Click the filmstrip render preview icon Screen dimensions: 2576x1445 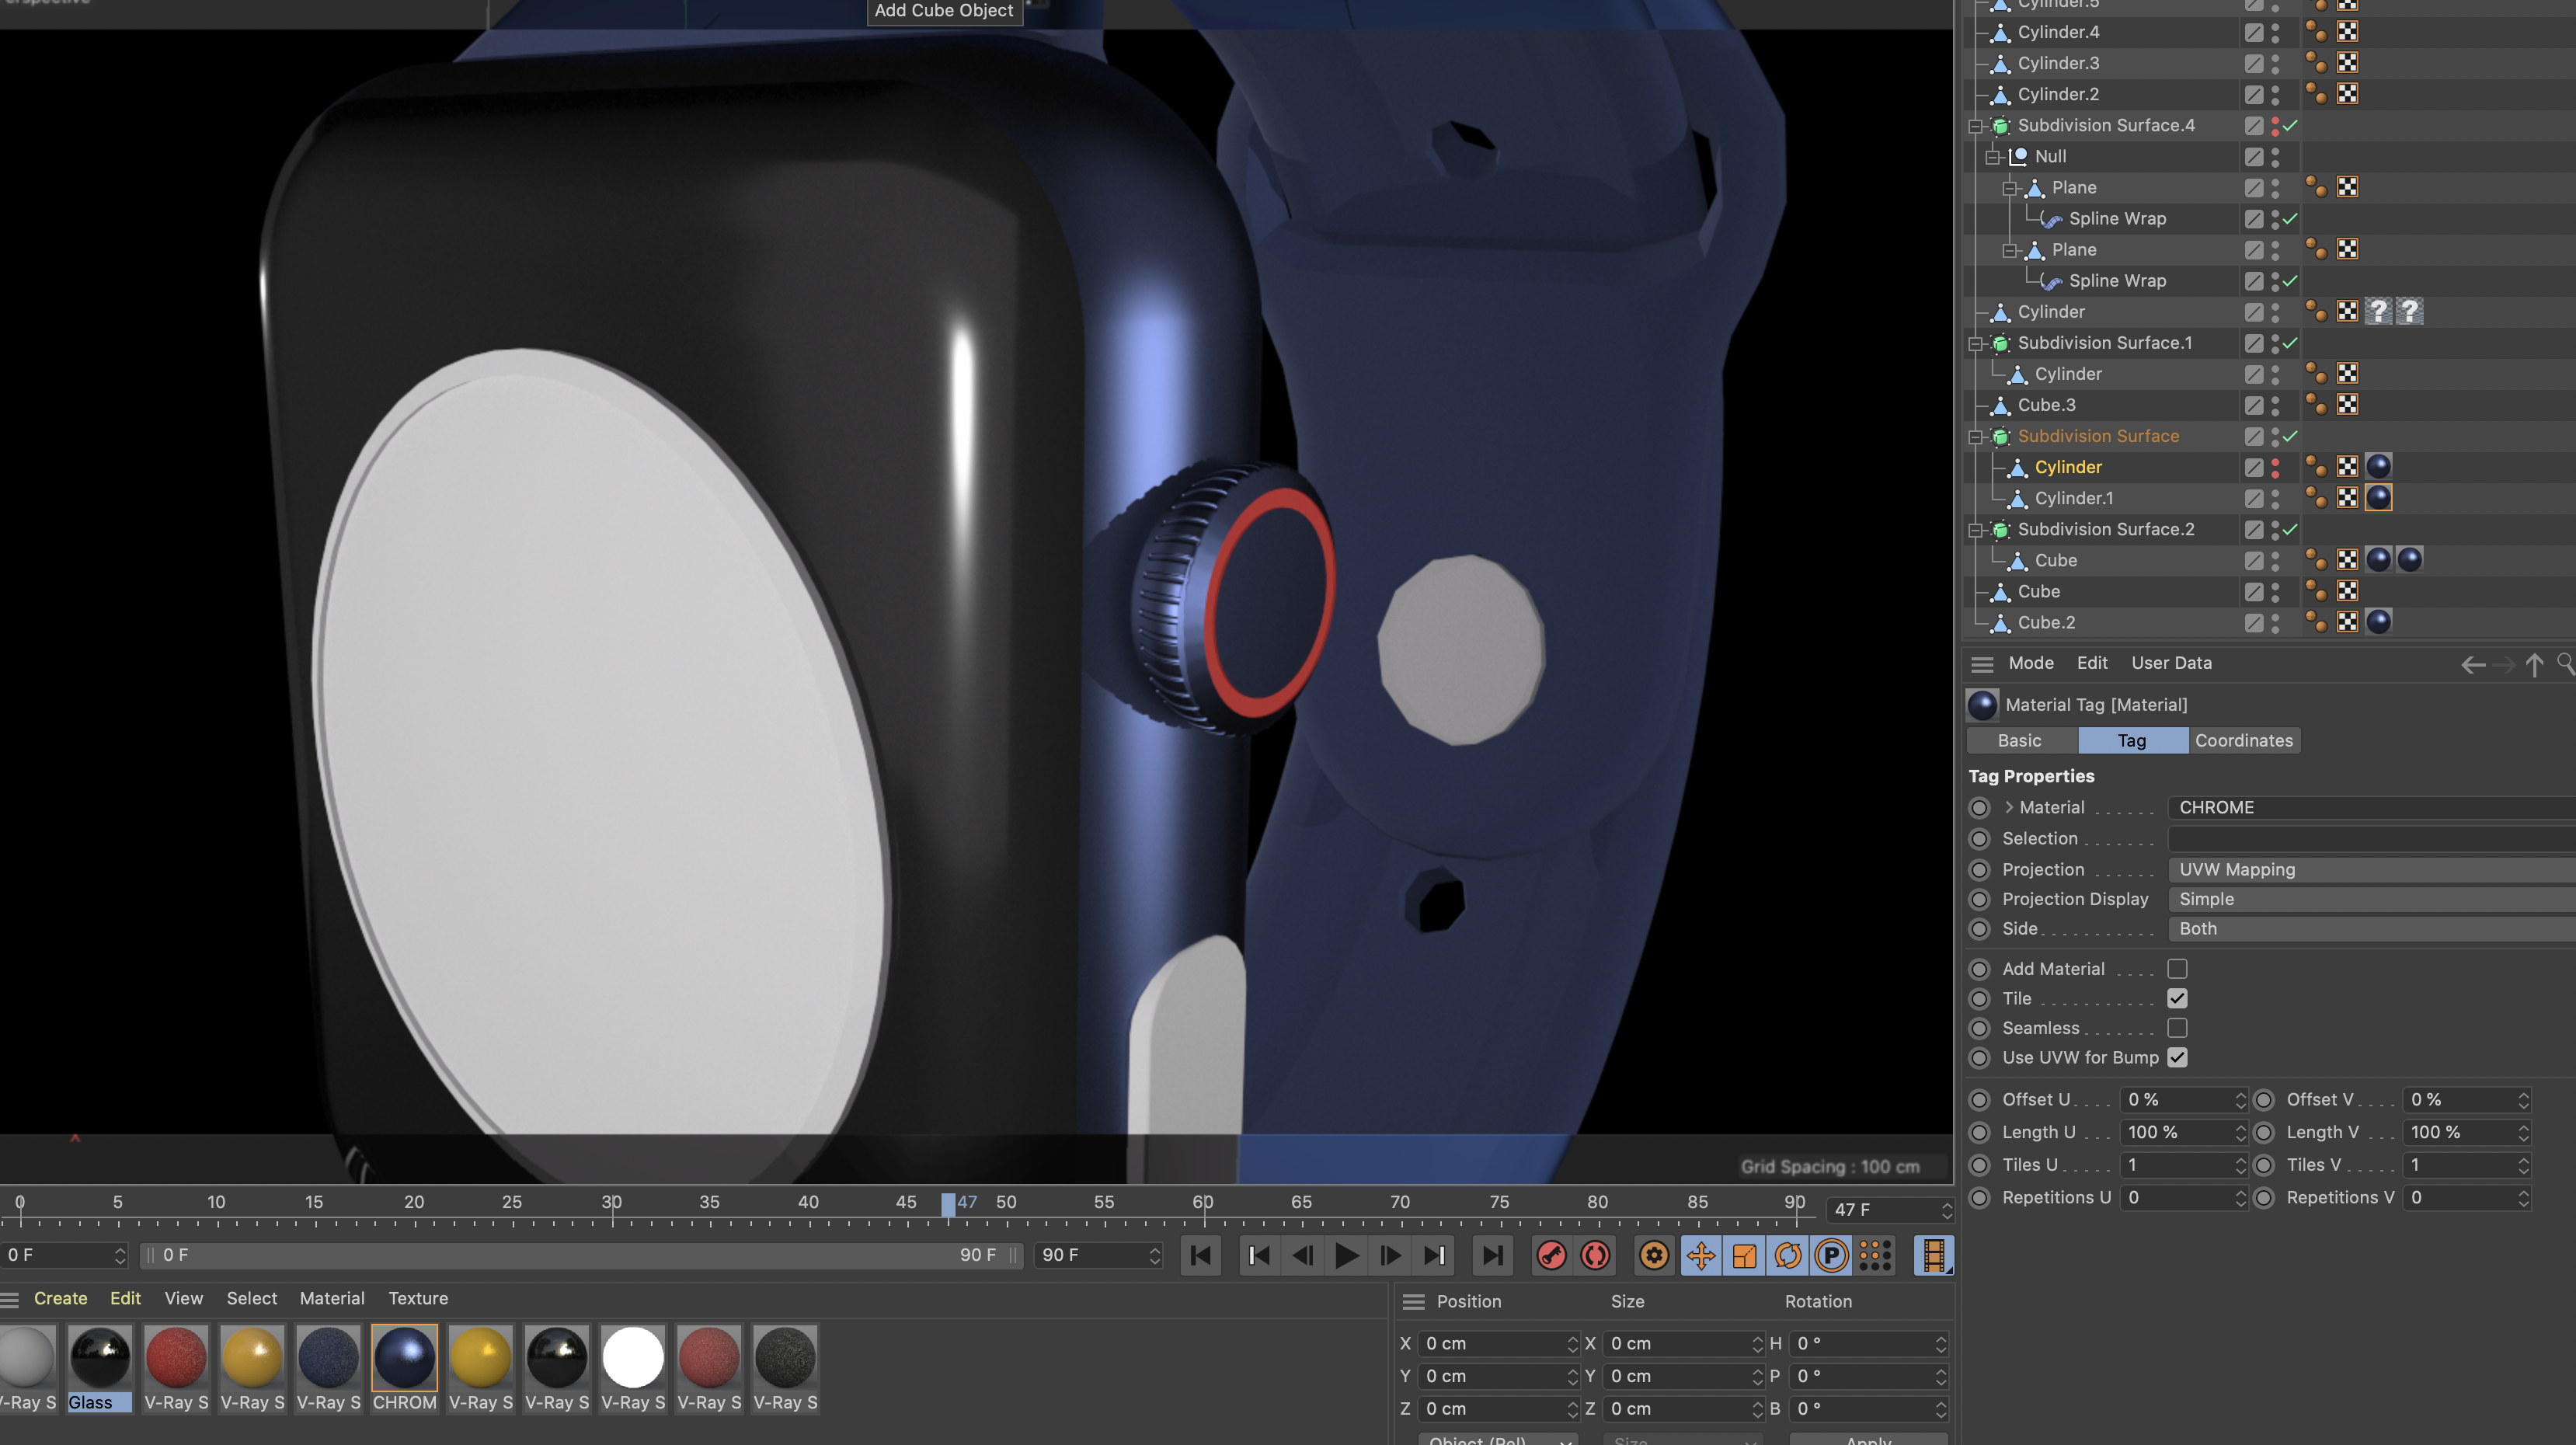point(1933,1255)
